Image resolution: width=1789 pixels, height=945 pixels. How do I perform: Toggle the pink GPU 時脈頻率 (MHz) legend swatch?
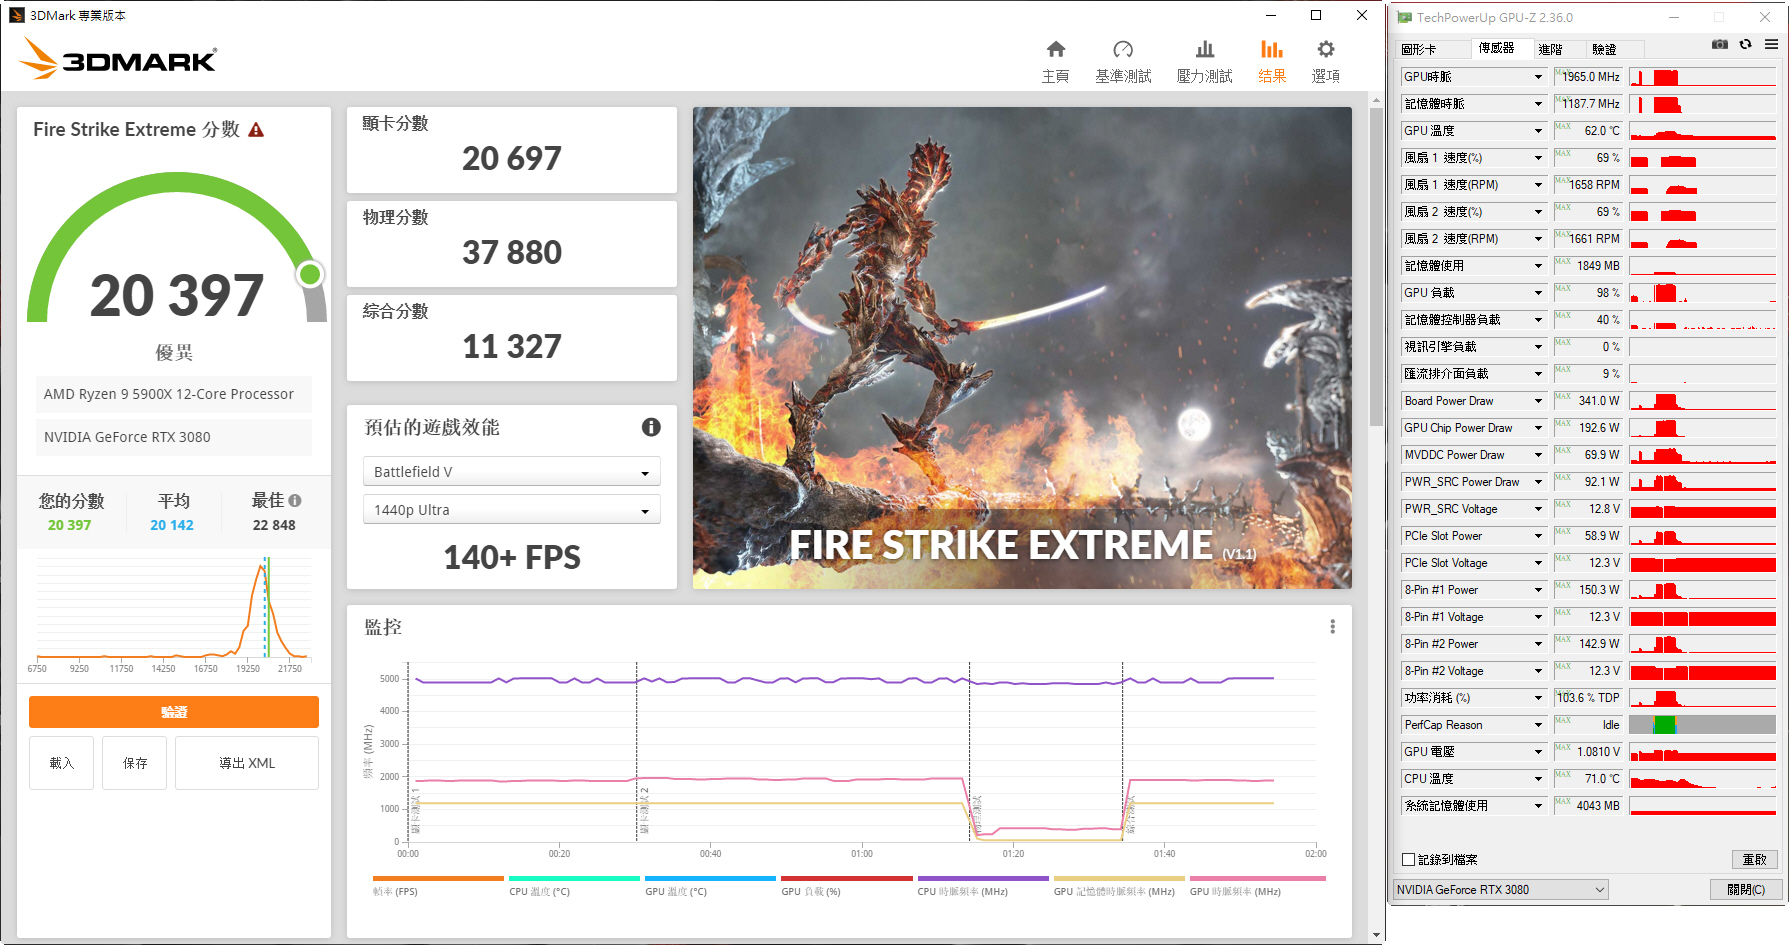click(x=1257, y=878)
